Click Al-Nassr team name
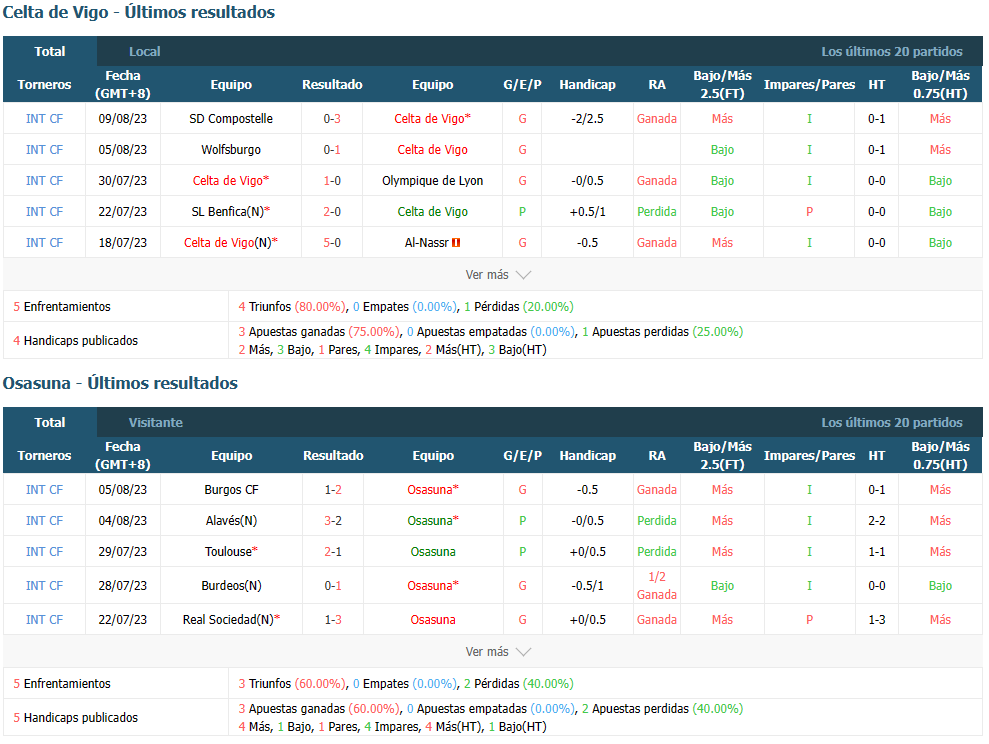 coord(426,243)
